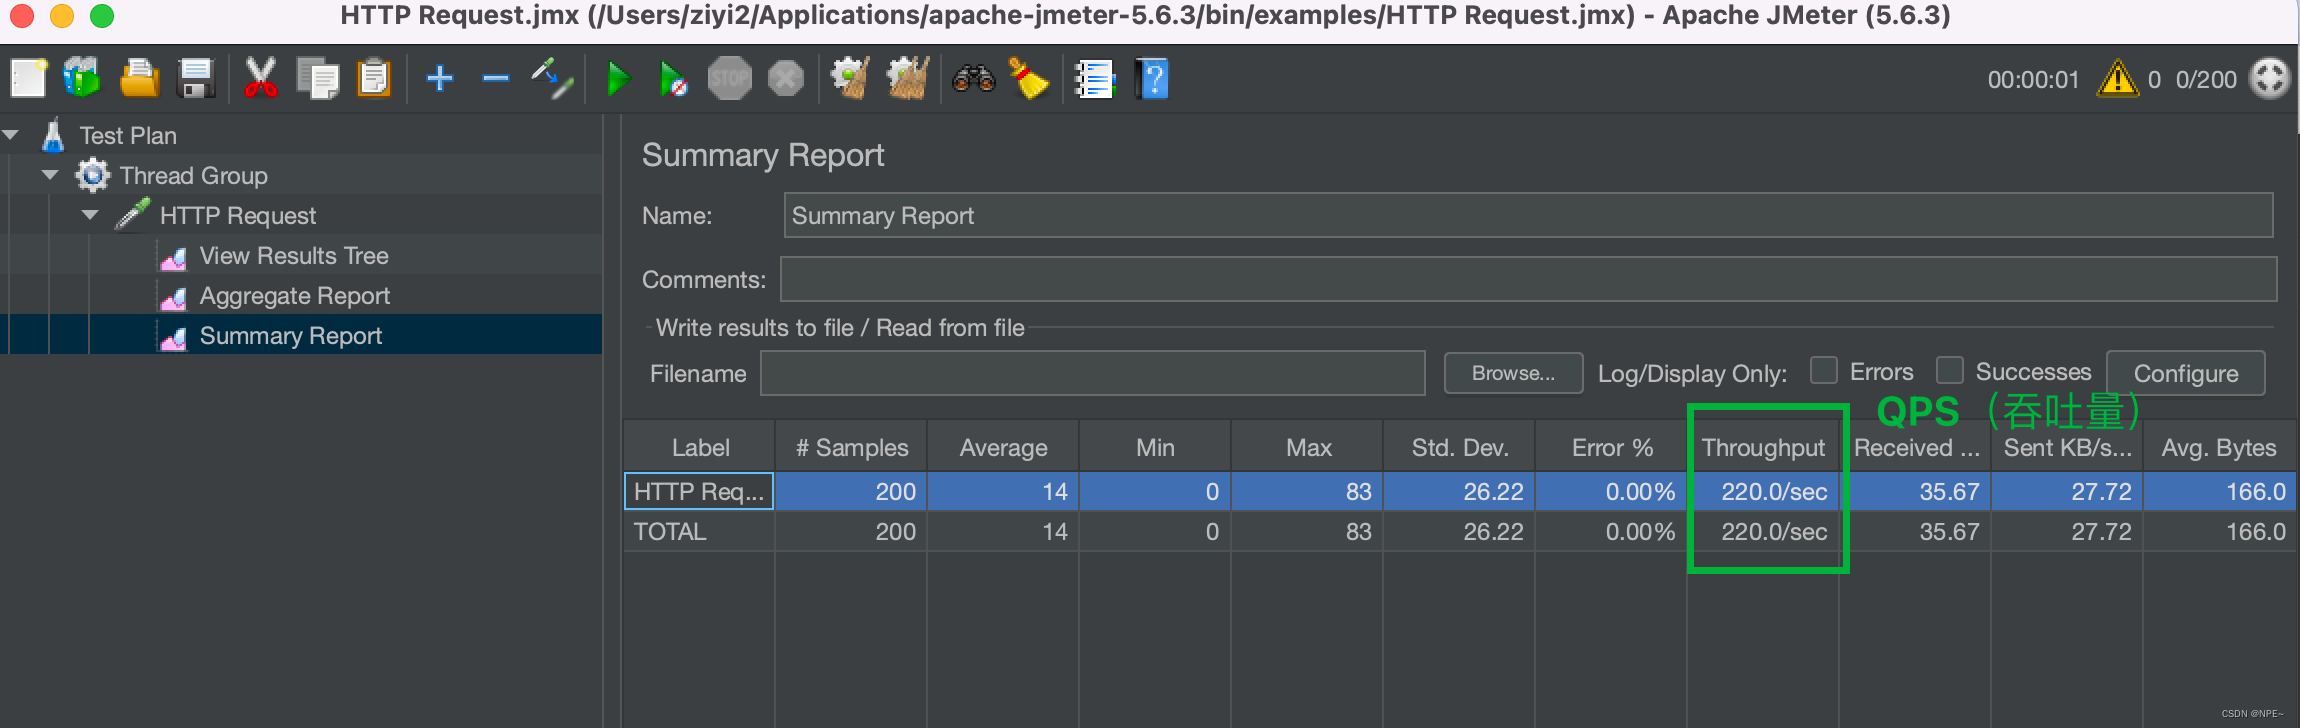Click the Average column header
This screenshot has height=728, width=2300.
tap(1004, 448)
